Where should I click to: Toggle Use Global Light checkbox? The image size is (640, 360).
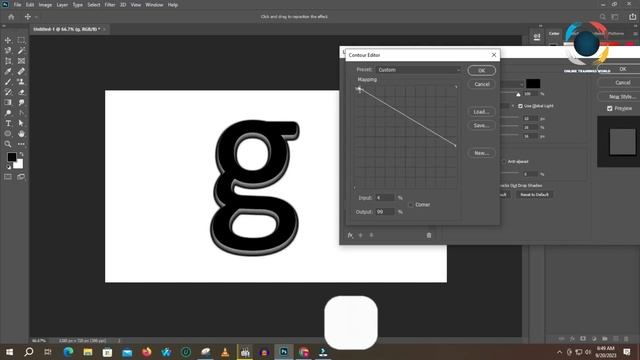520,106
